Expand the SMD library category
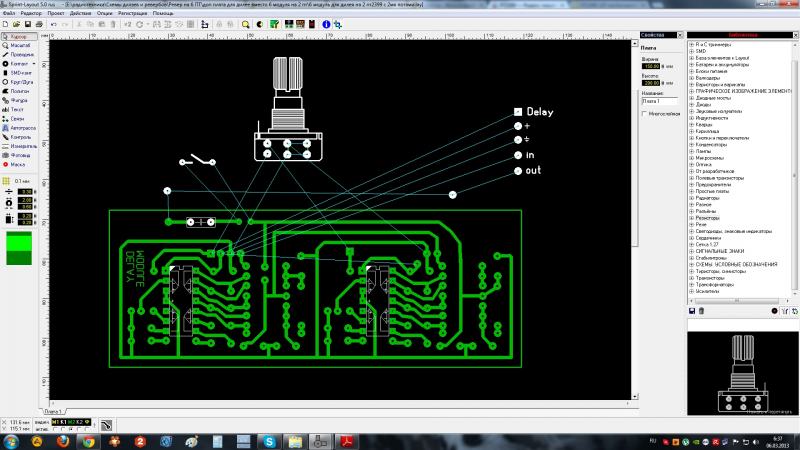The width and height of the screenshot is (800, 450). (691, 50)
